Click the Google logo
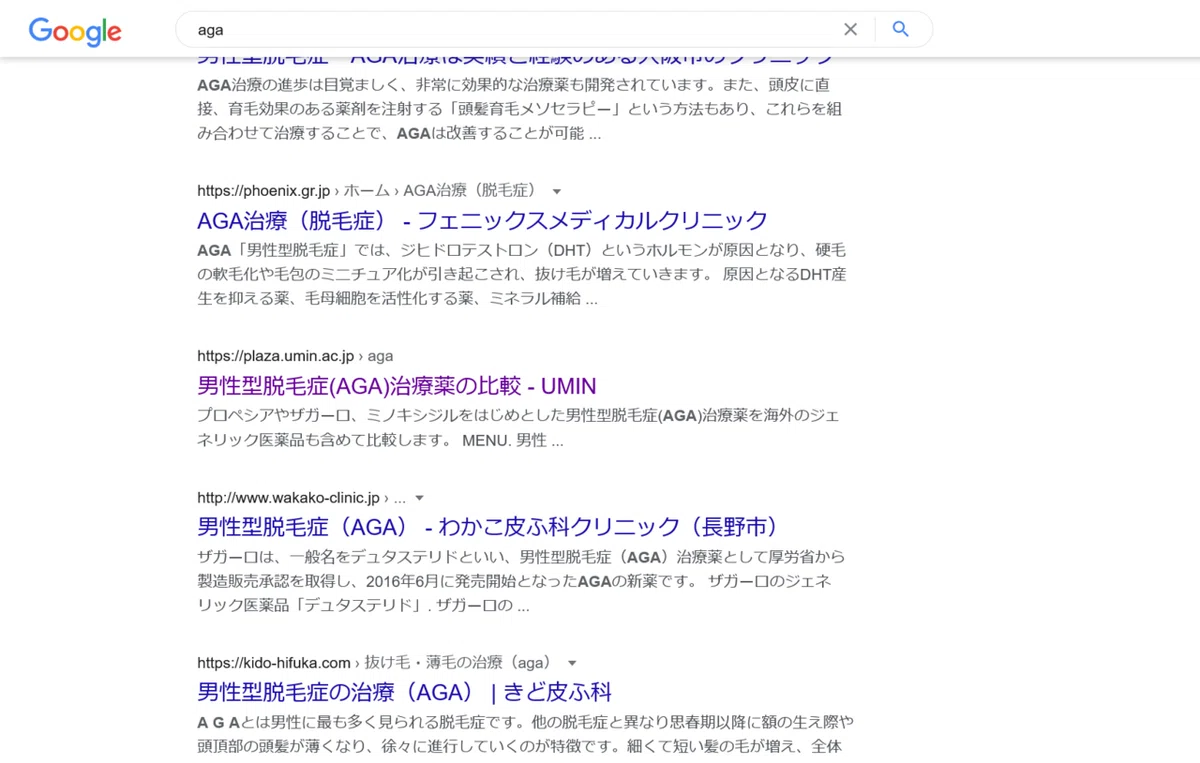This screenshot has width=1200, height=763. click(x=75, y=31)
